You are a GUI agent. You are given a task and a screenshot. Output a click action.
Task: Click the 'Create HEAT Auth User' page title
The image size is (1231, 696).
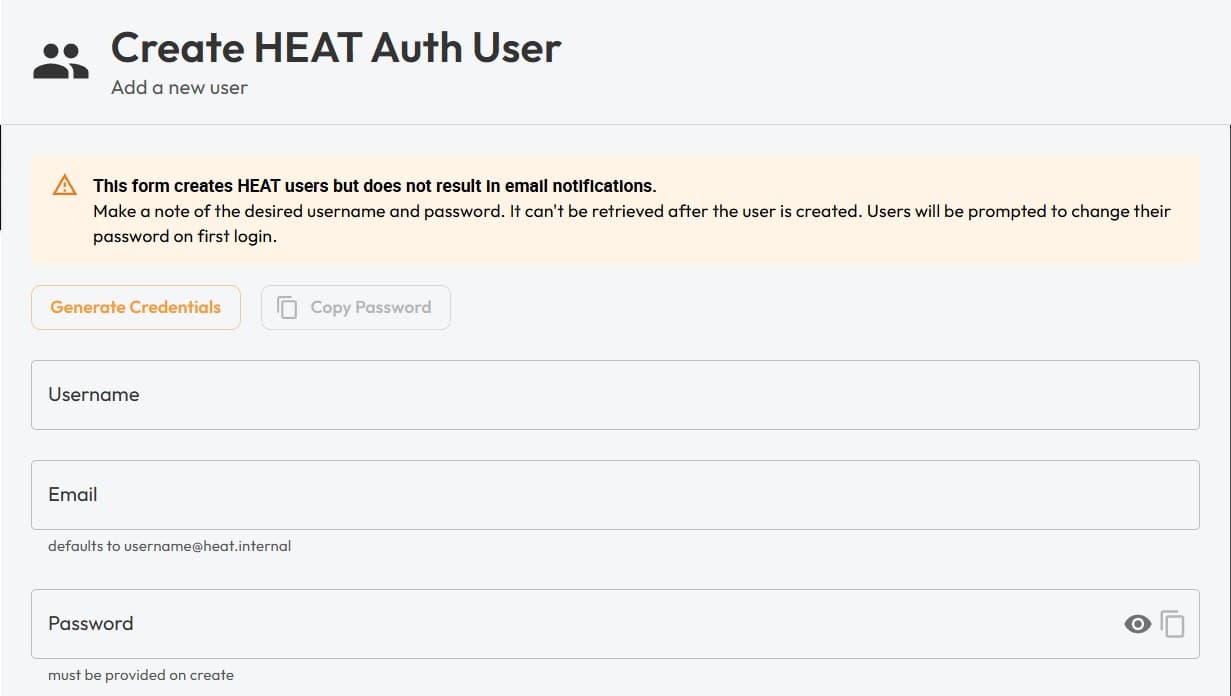pos(336,46)
